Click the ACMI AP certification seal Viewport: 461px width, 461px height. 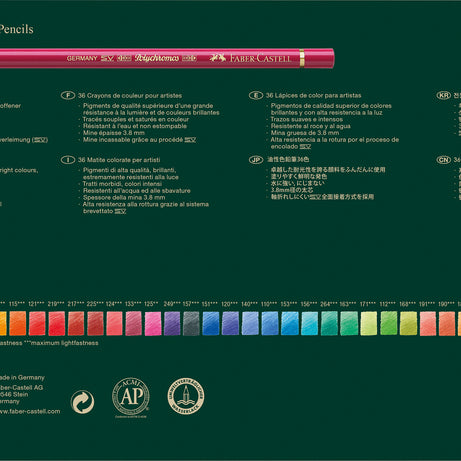coord(131,397)
